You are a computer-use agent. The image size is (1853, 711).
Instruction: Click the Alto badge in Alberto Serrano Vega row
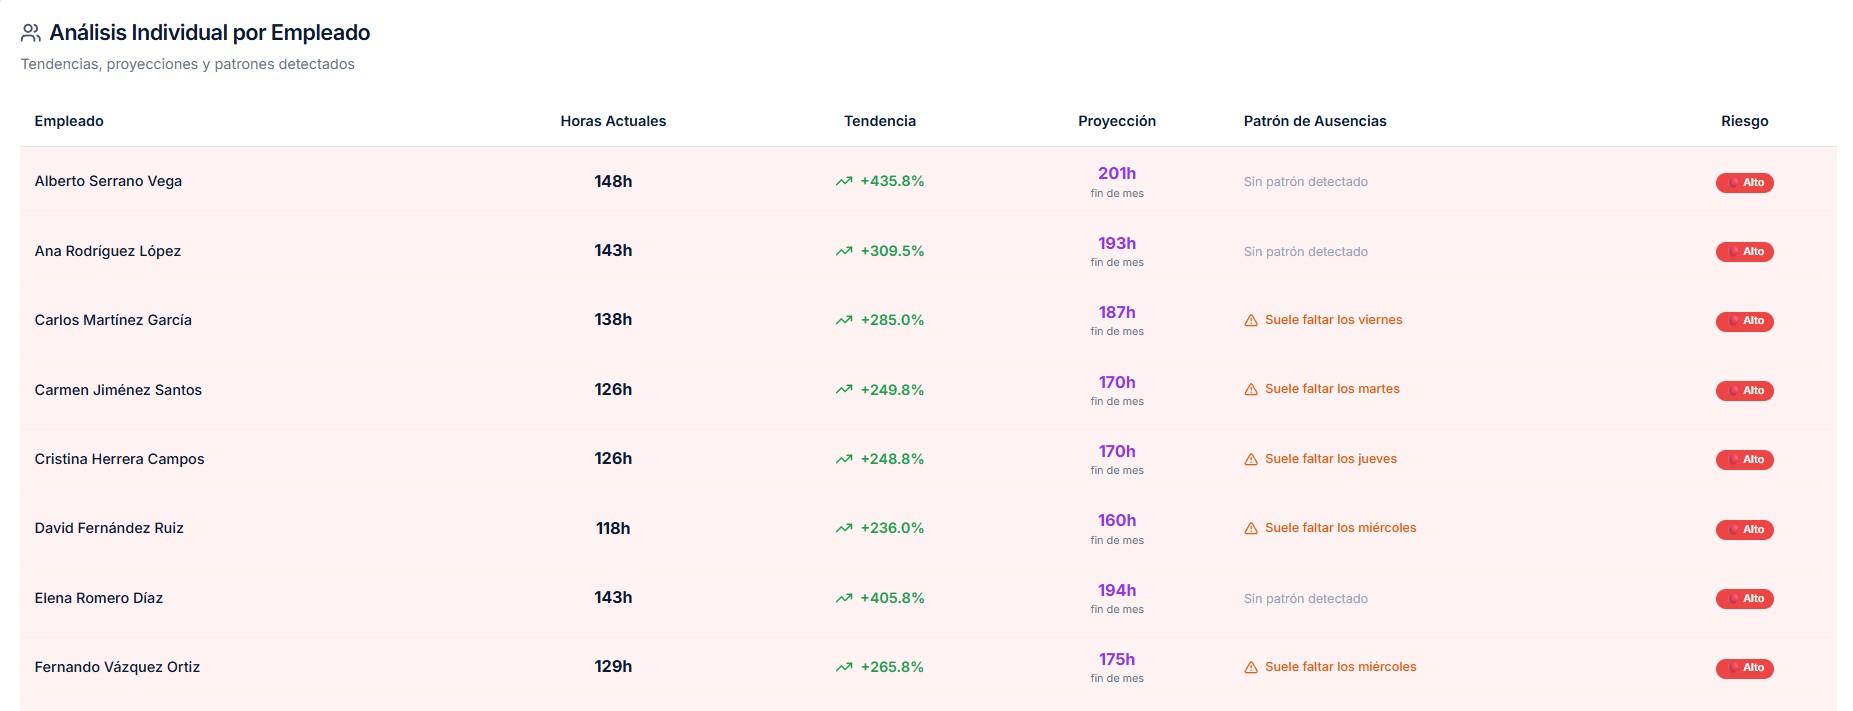1744,183
